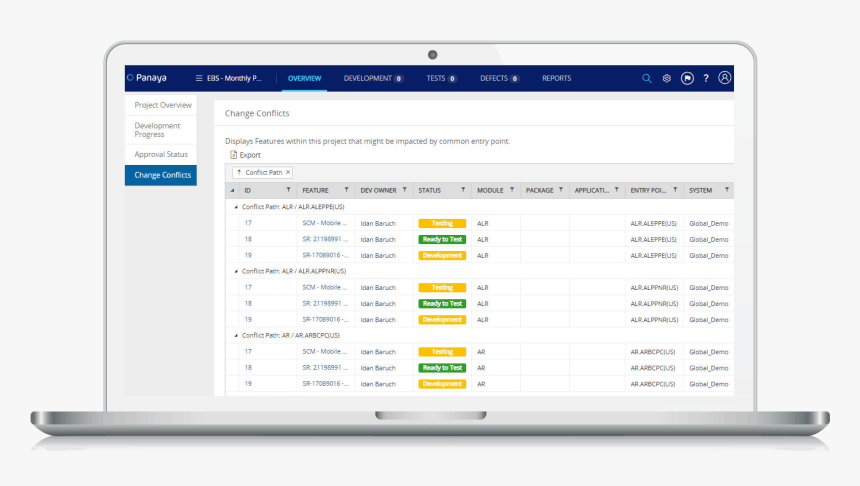Image resolution: width=860 pixels, height=486 pixels.
Task: Filter the MODULE column
Action: tap(512, 190)
